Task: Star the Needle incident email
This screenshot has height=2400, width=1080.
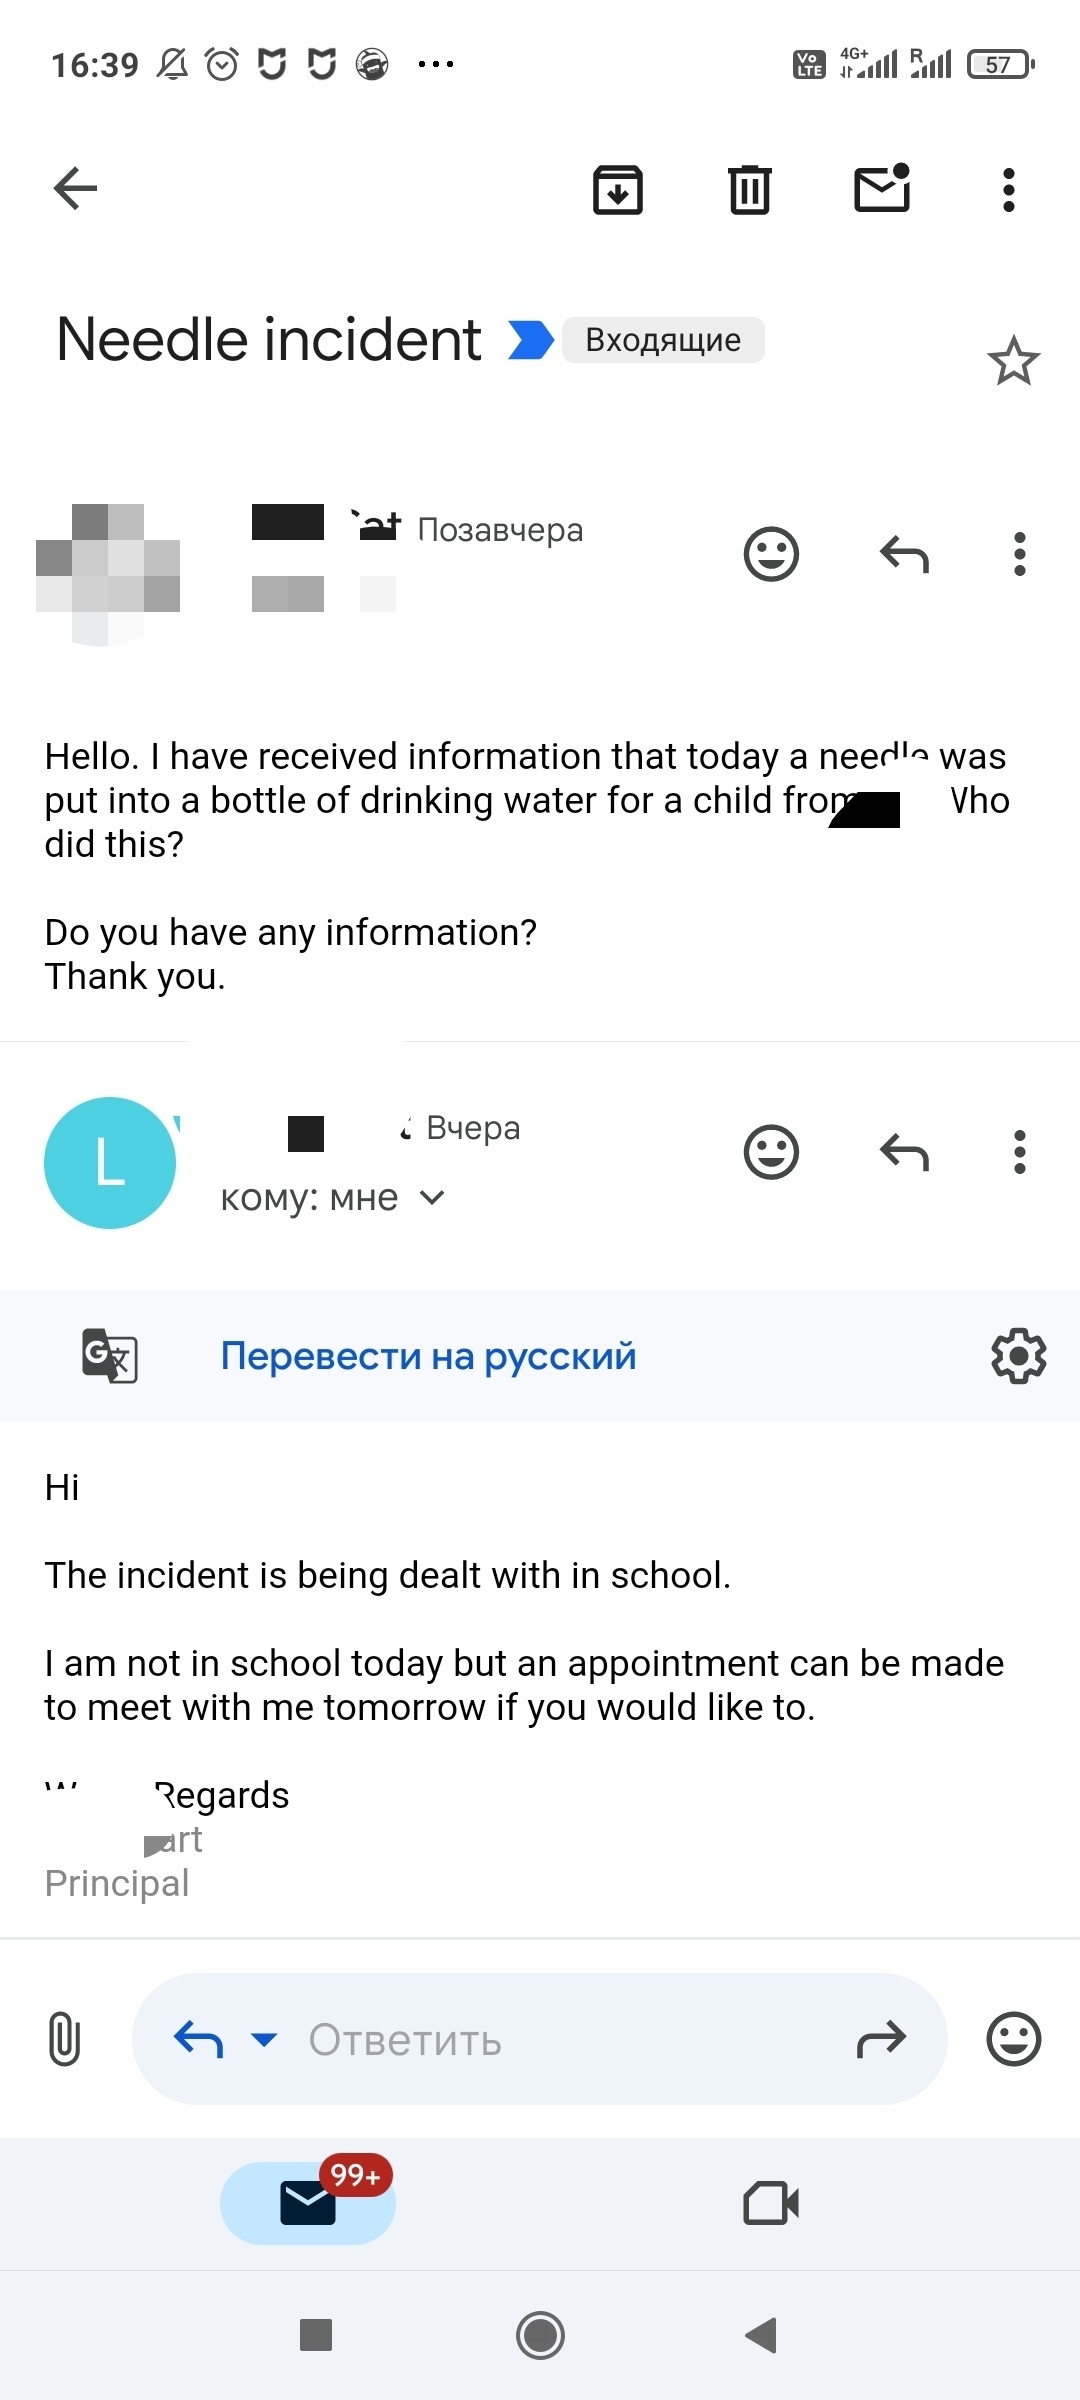Action: 1013,361
